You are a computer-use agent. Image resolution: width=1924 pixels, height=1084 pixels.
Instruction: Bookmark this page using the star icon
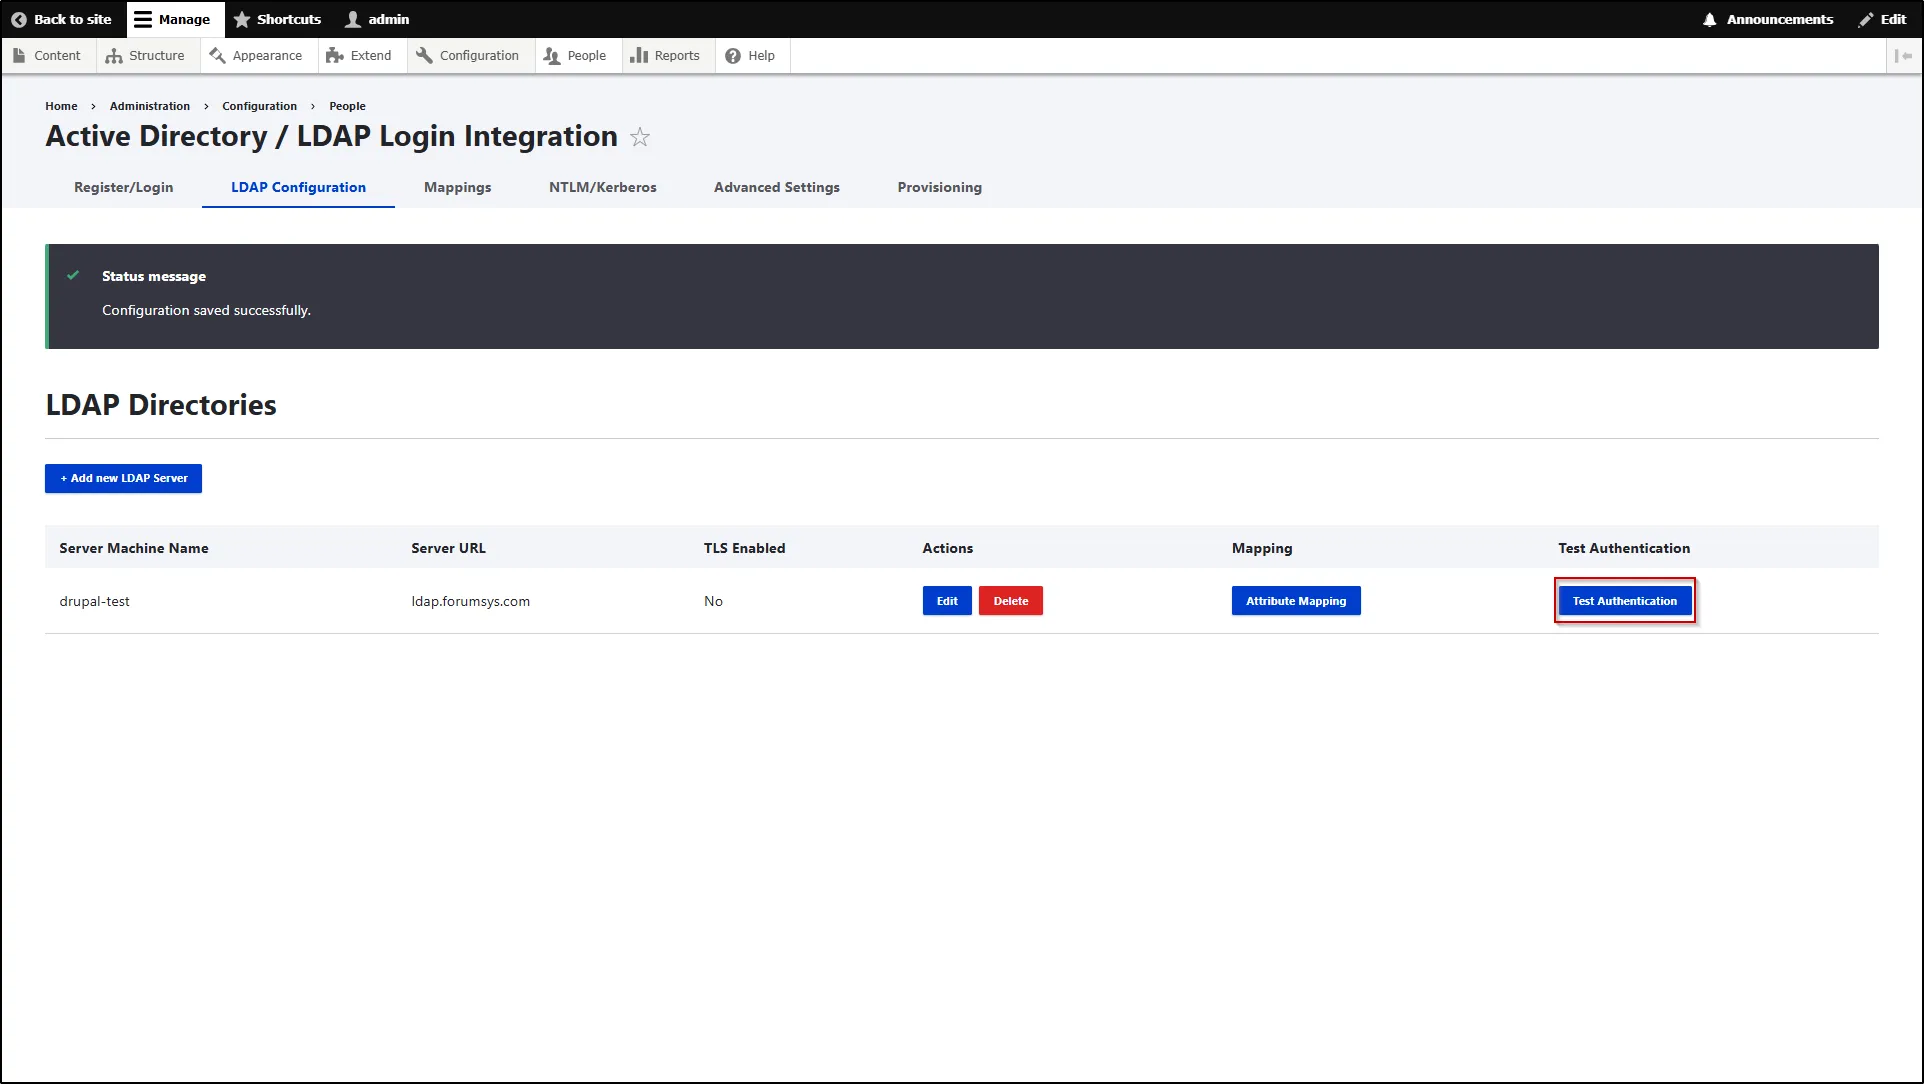pyautogui.click(x=640, y=137)
